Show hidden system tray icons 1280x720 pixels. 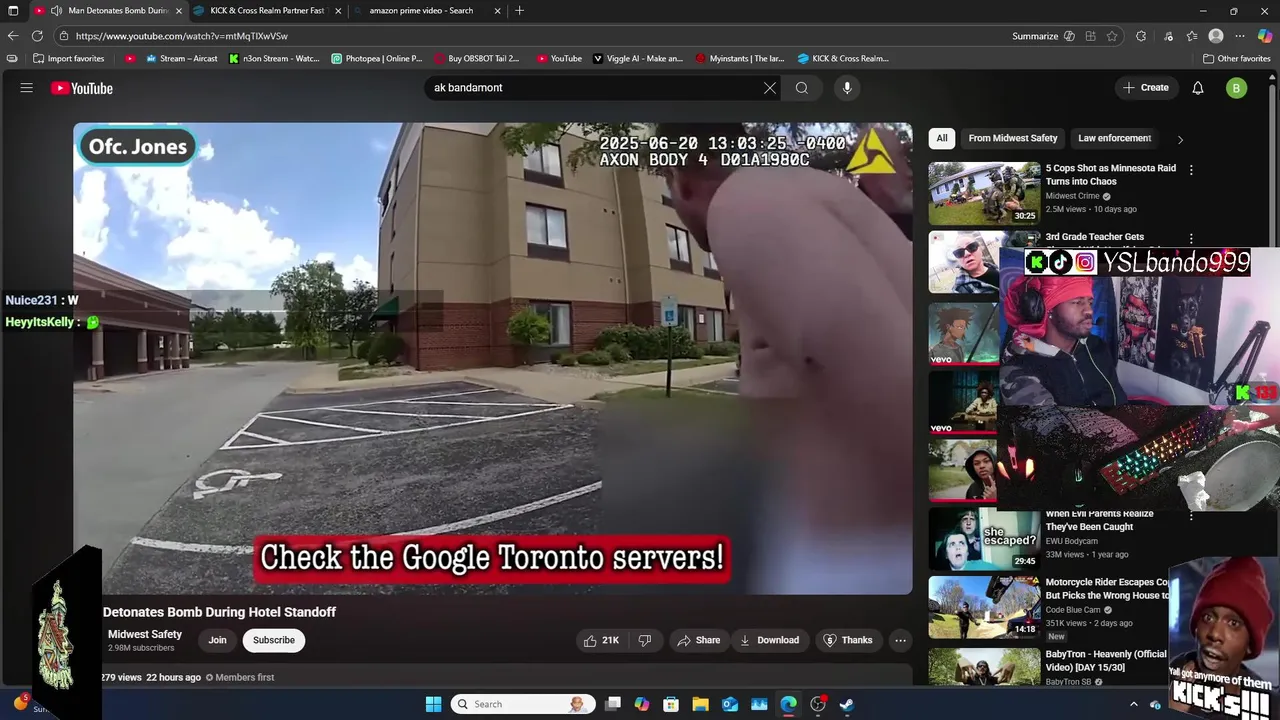click(1134, 704)
